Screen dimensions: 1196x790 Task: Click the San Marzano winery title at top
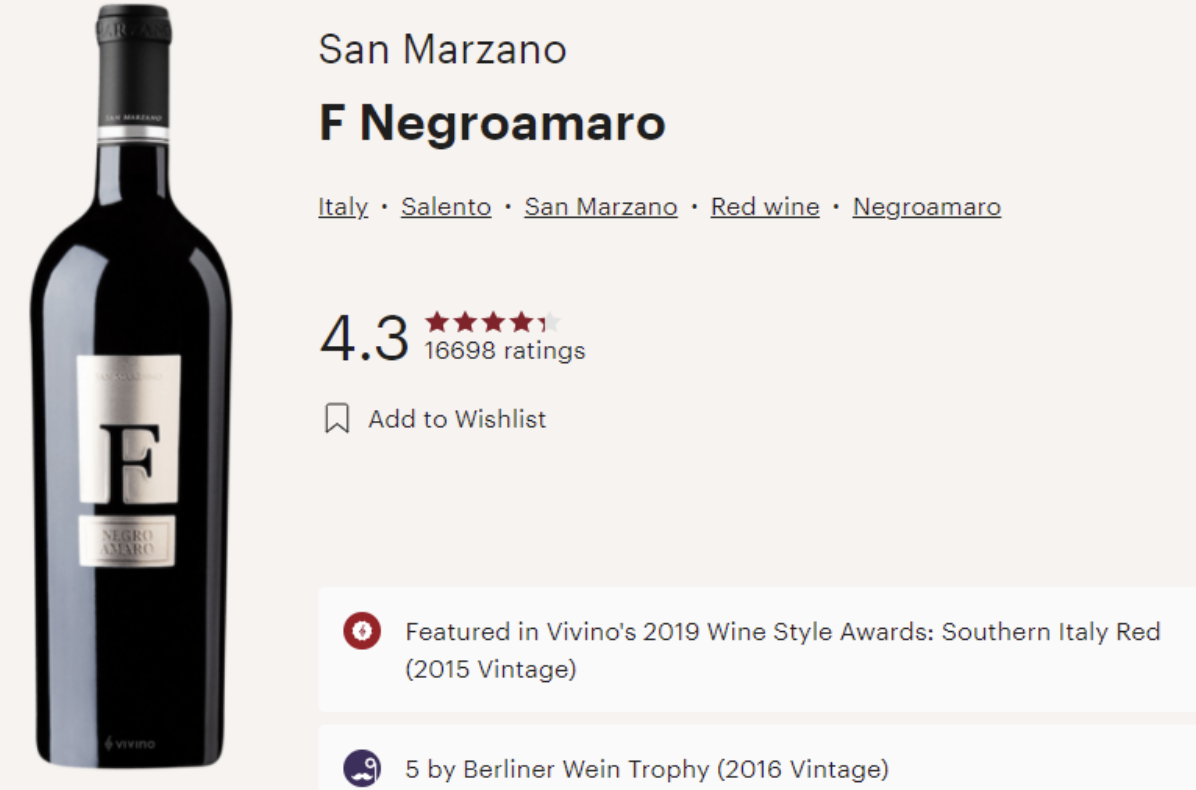442,50
